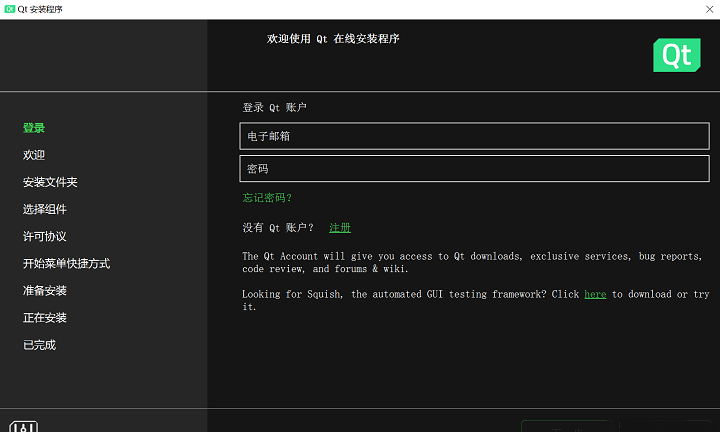
Task: Close the Qt installer window
Action: (x=709, y=9)
